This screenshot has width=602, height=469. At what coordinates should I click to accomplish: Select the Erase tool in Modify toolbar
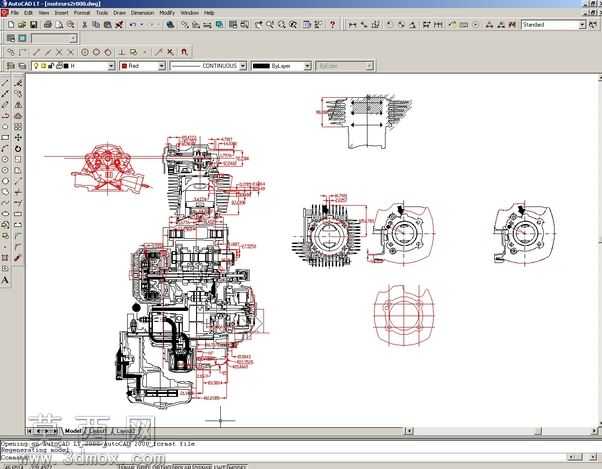18,83
